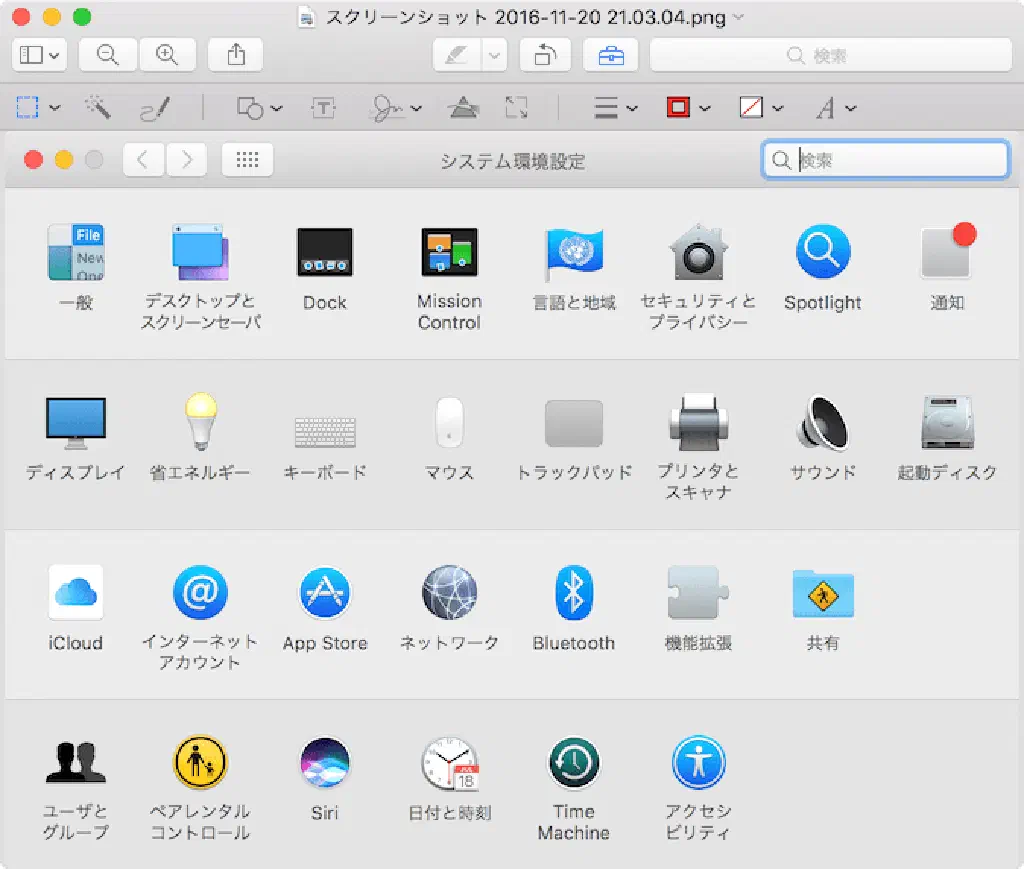Toggle the Markup Toolbar toolbox button

[x=611, y=56]
